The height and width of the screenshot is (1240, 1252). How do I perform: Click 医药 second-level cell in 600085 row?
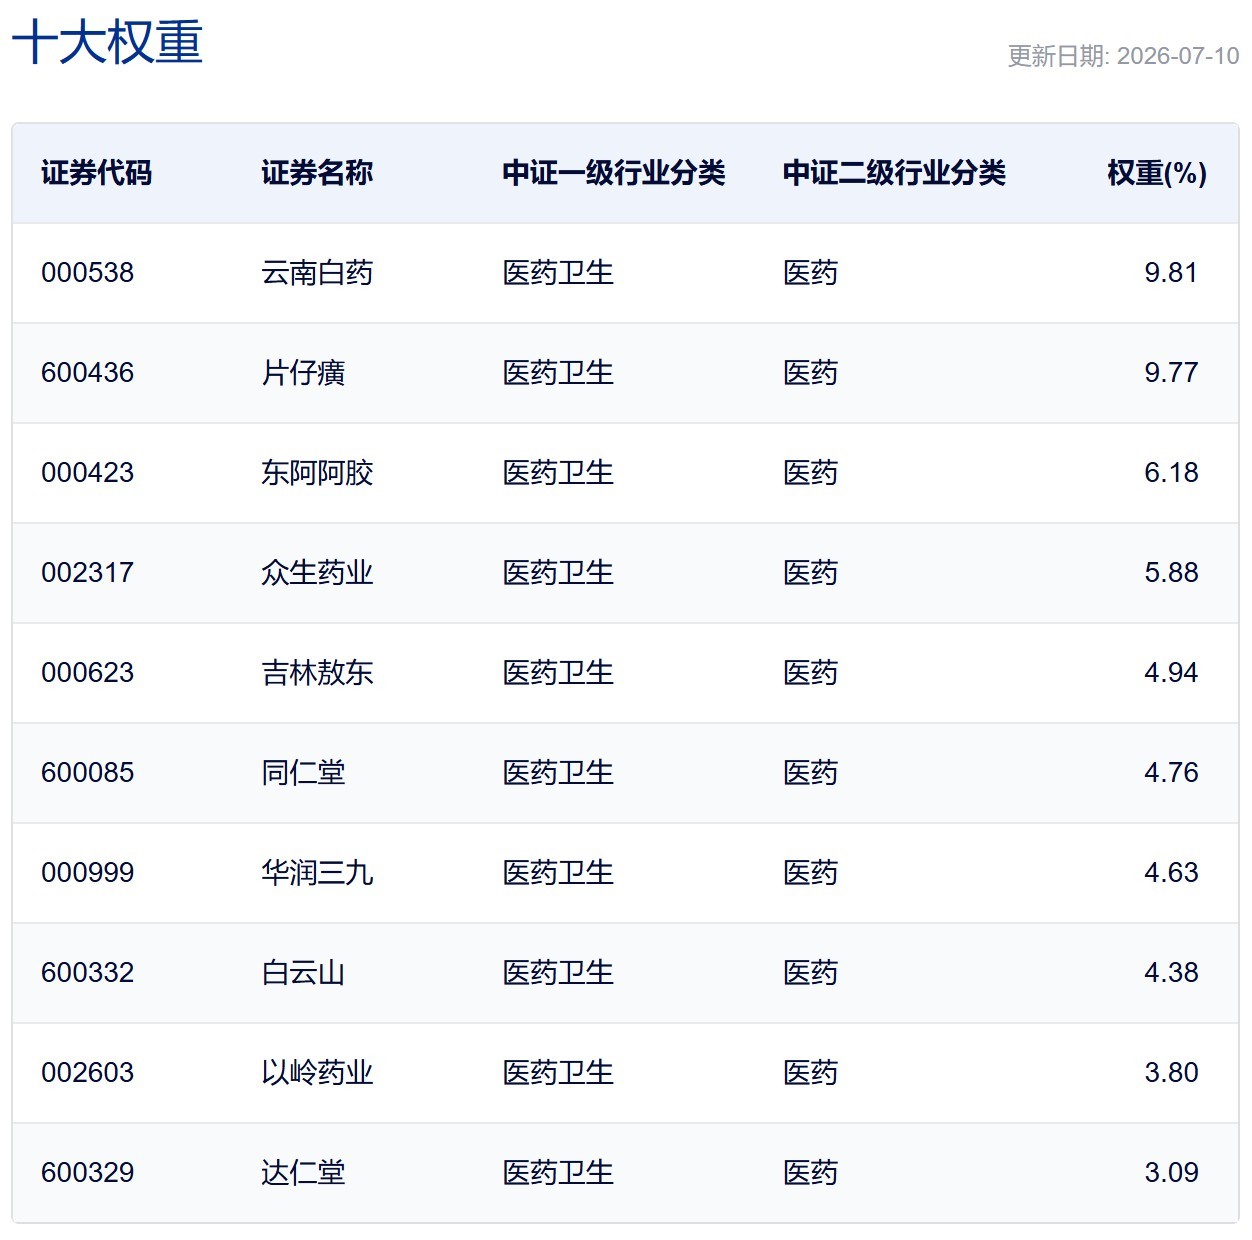coord(811,773)
